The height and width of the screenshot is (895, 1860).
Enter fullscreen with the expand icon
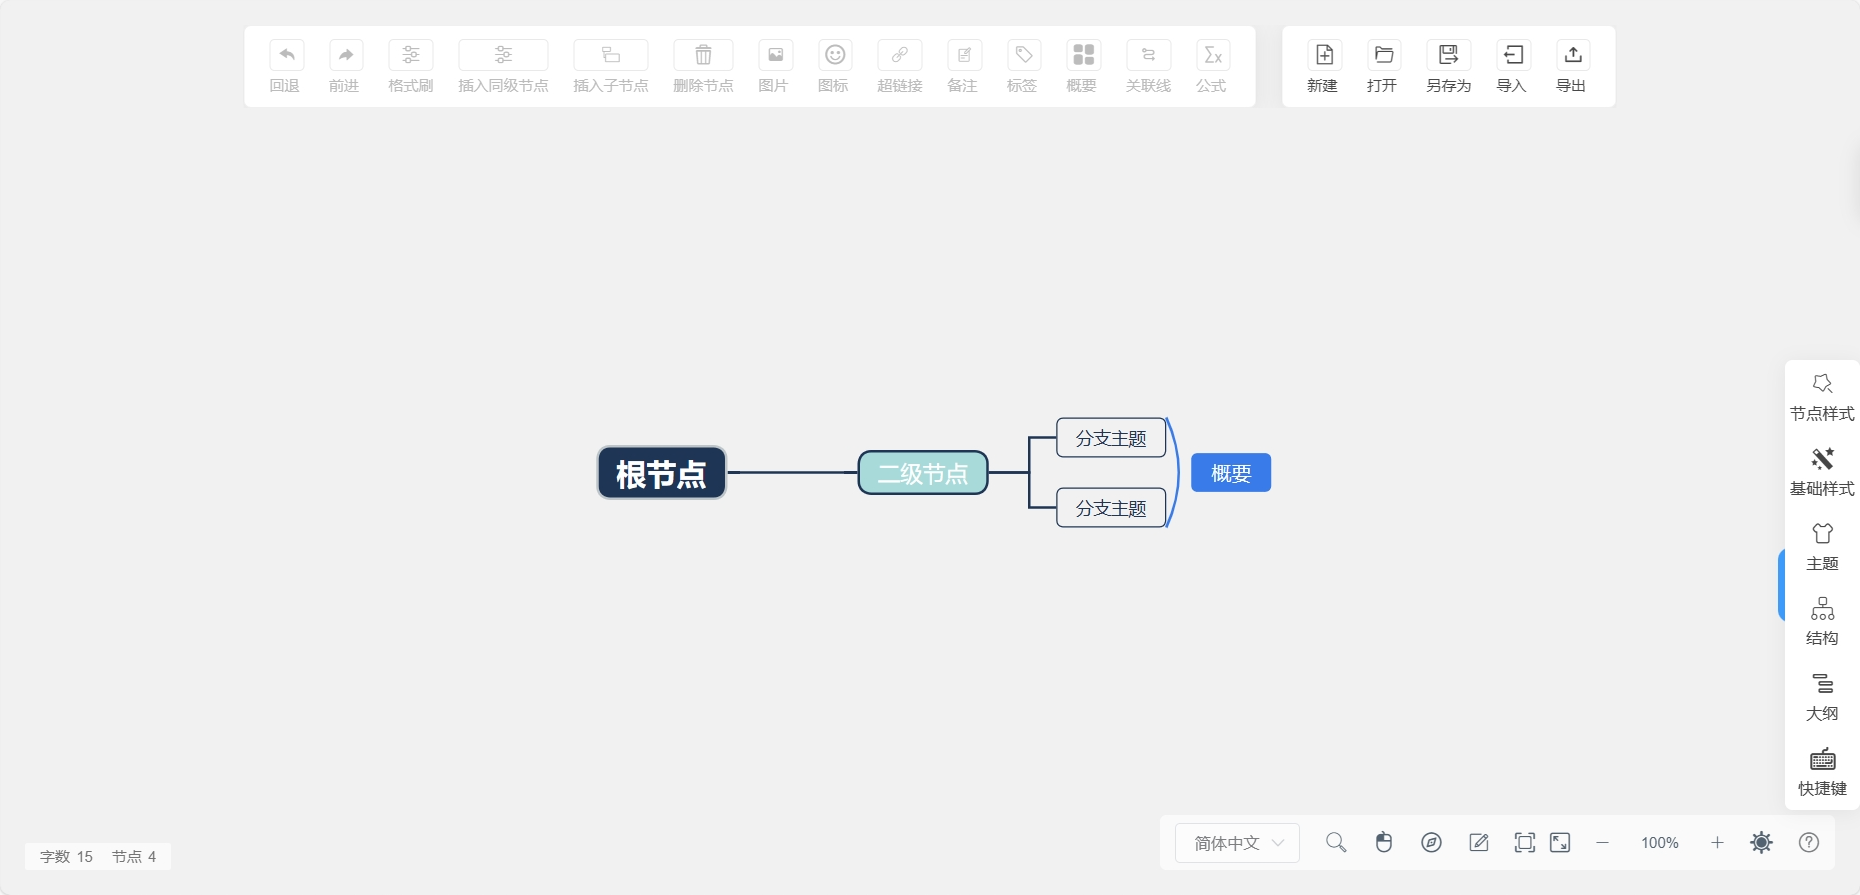coord(1560,842)
